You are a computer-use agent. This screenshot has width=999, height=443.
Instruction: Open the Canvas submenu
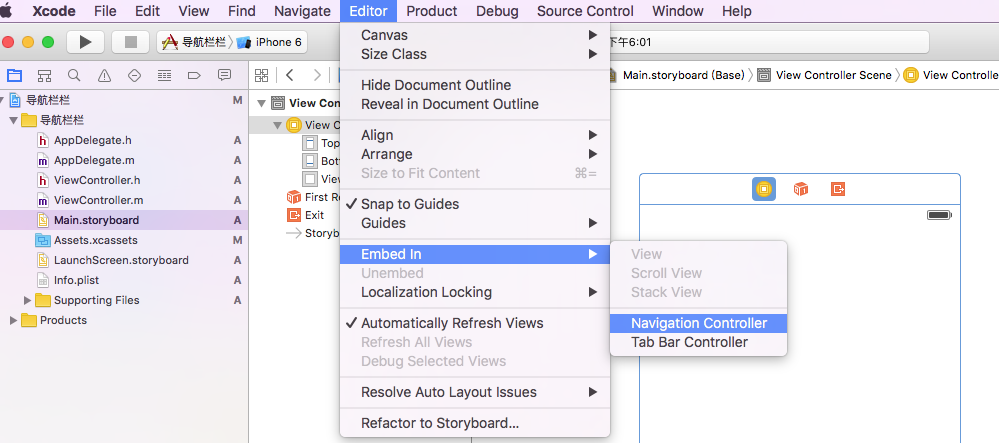475,35
